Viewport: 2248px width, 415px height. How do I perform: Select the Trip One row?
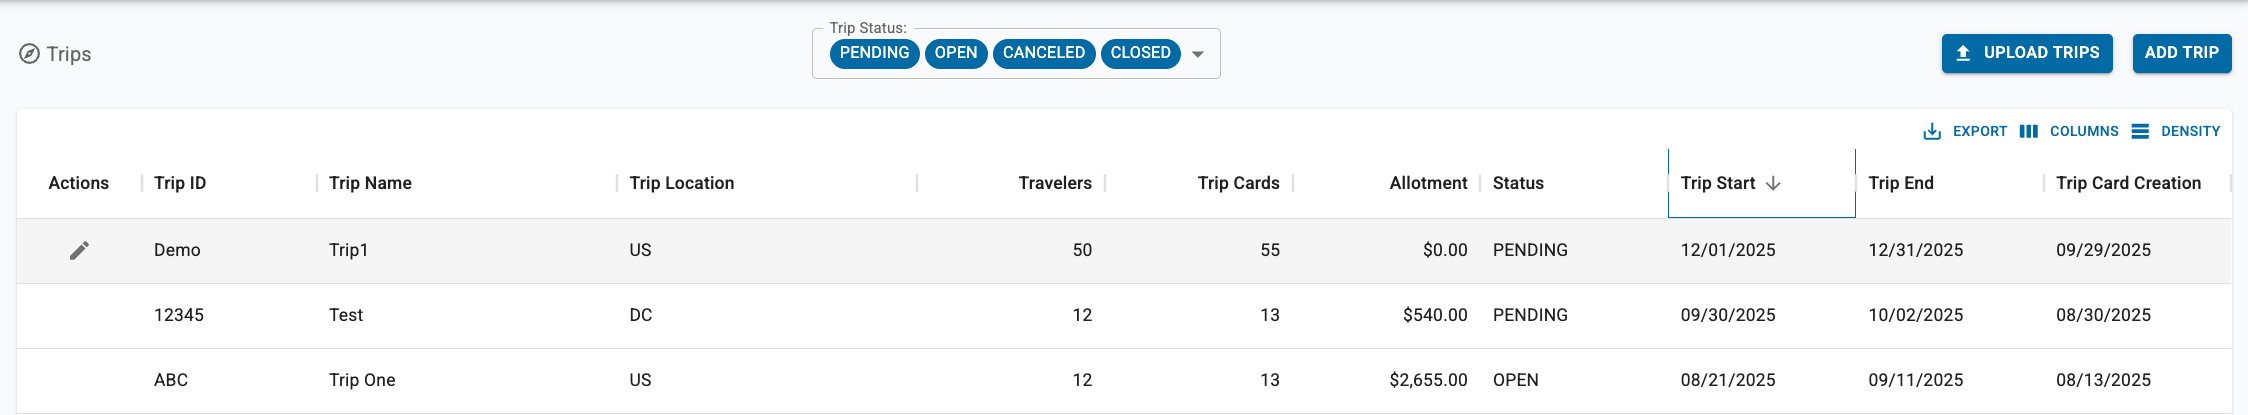[x=362, y=380]
